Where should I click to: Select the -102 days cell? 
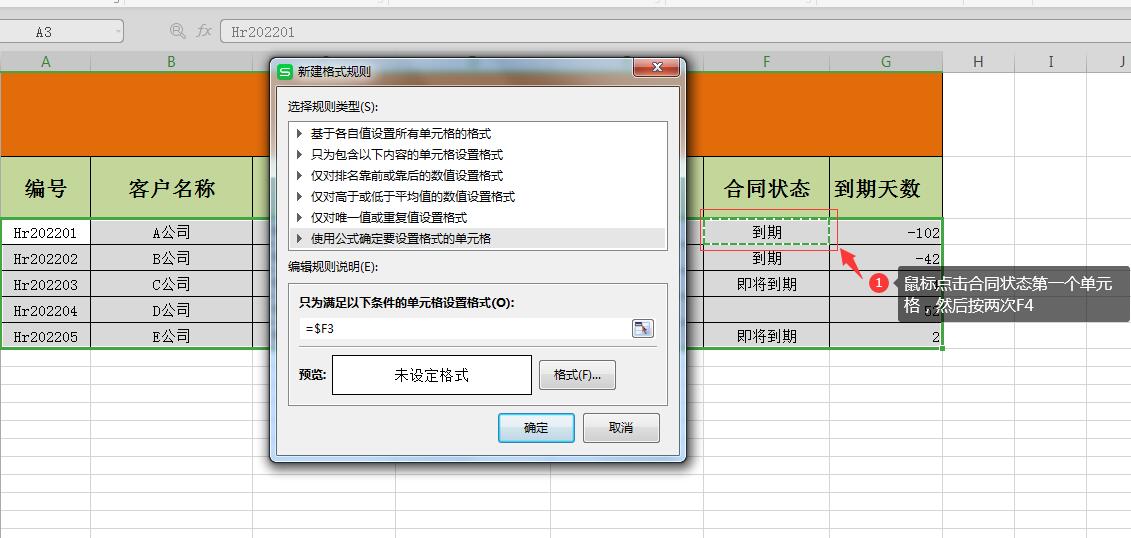click(886, 232)
